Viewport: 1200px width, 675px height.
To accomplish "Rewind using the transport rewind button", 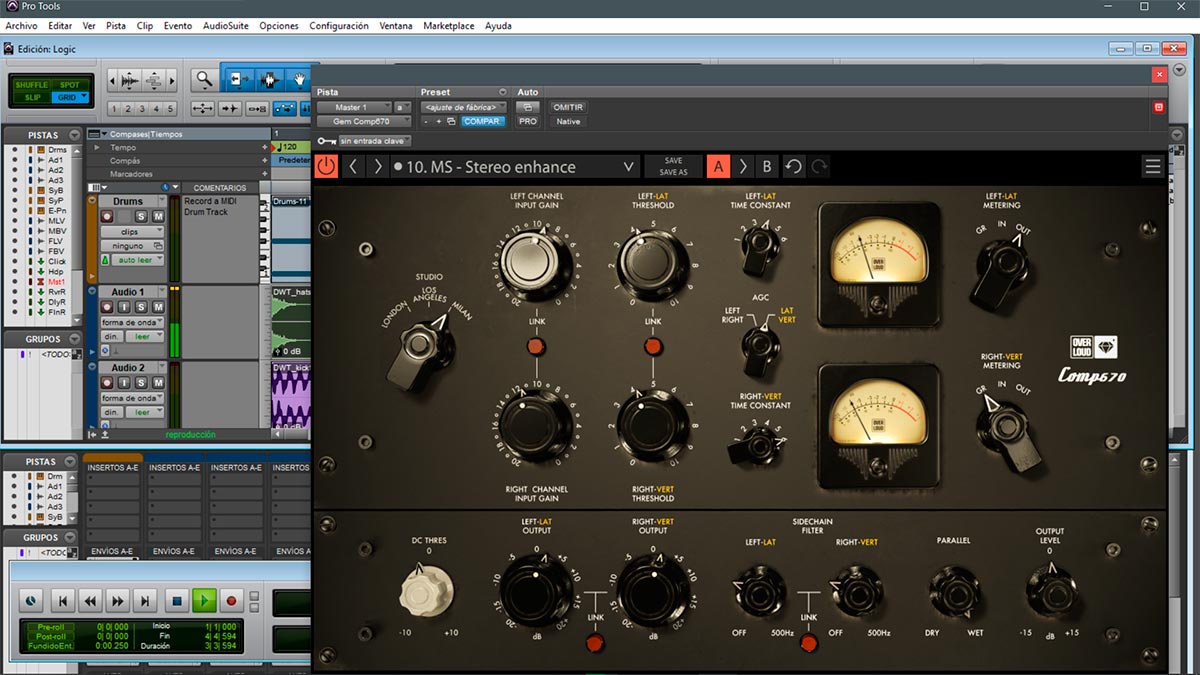I will coord(91,601).
